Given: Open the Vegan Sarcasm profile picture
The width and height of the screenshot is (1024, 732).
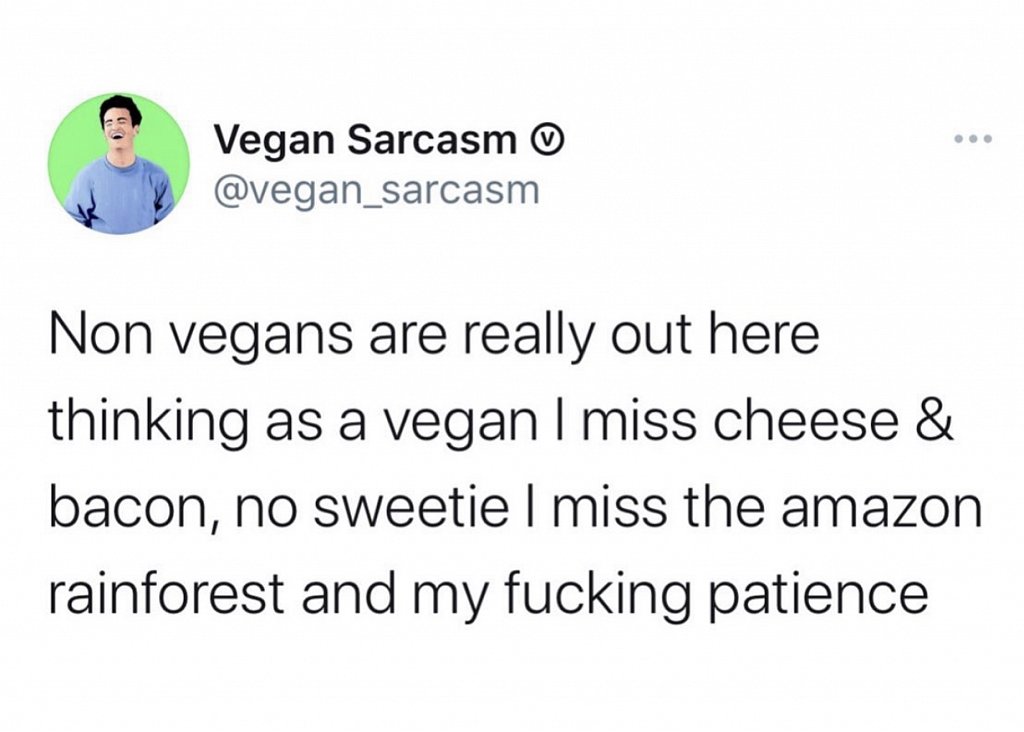Looking at the screenshot, I should 119,164.
